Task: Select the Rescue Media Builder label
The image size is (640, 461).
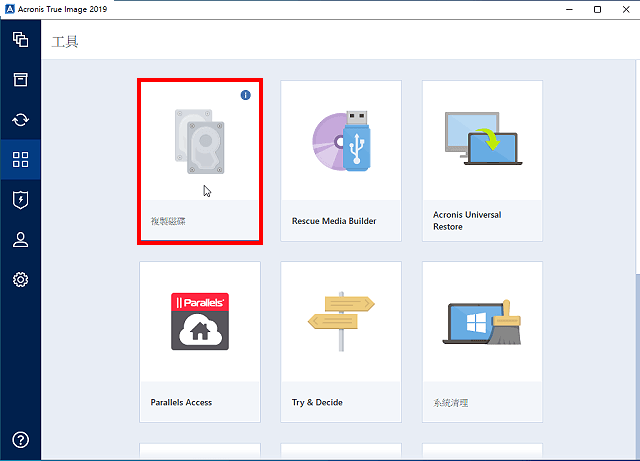Action: [334, 220]
